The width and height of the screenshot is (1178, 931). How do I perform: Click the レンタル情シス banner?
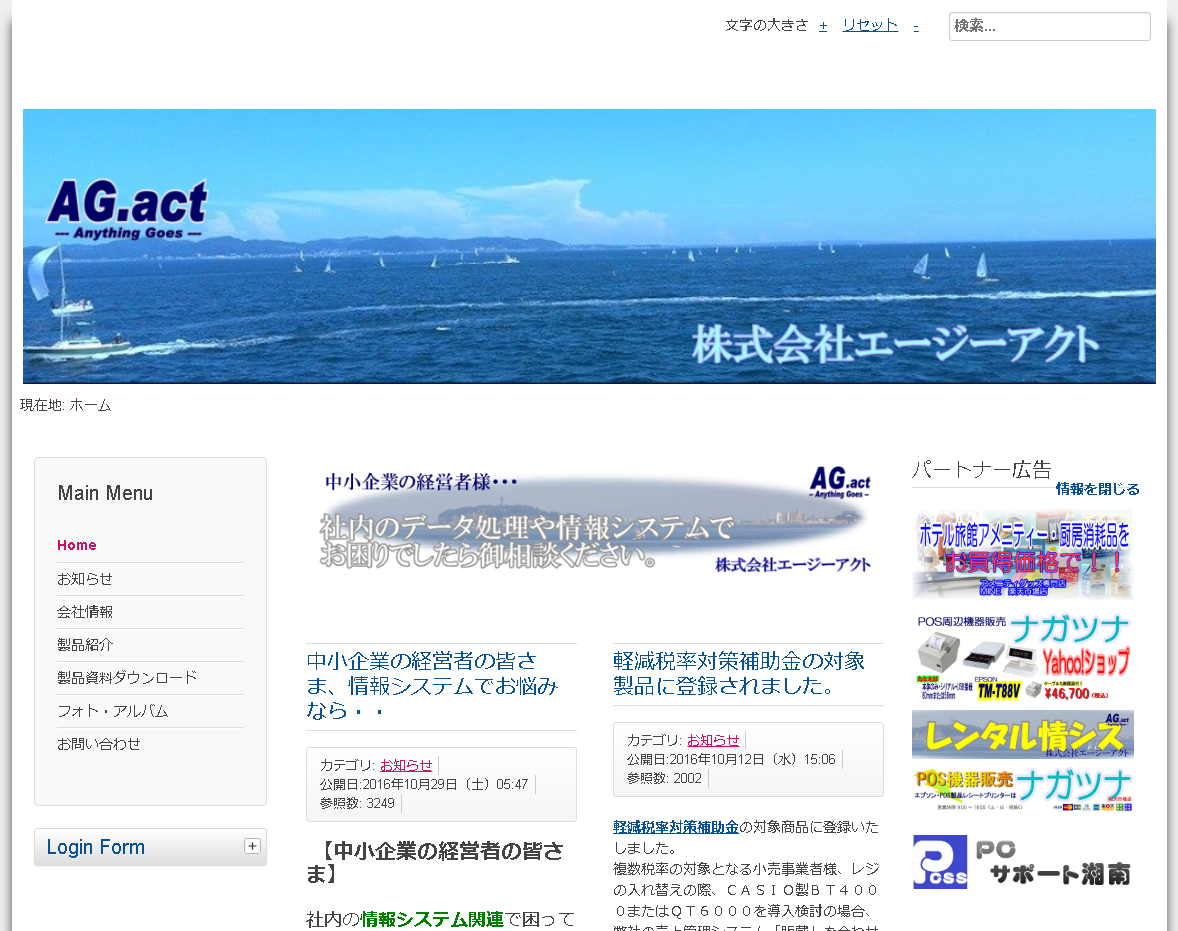click(x=1022, y=735)
